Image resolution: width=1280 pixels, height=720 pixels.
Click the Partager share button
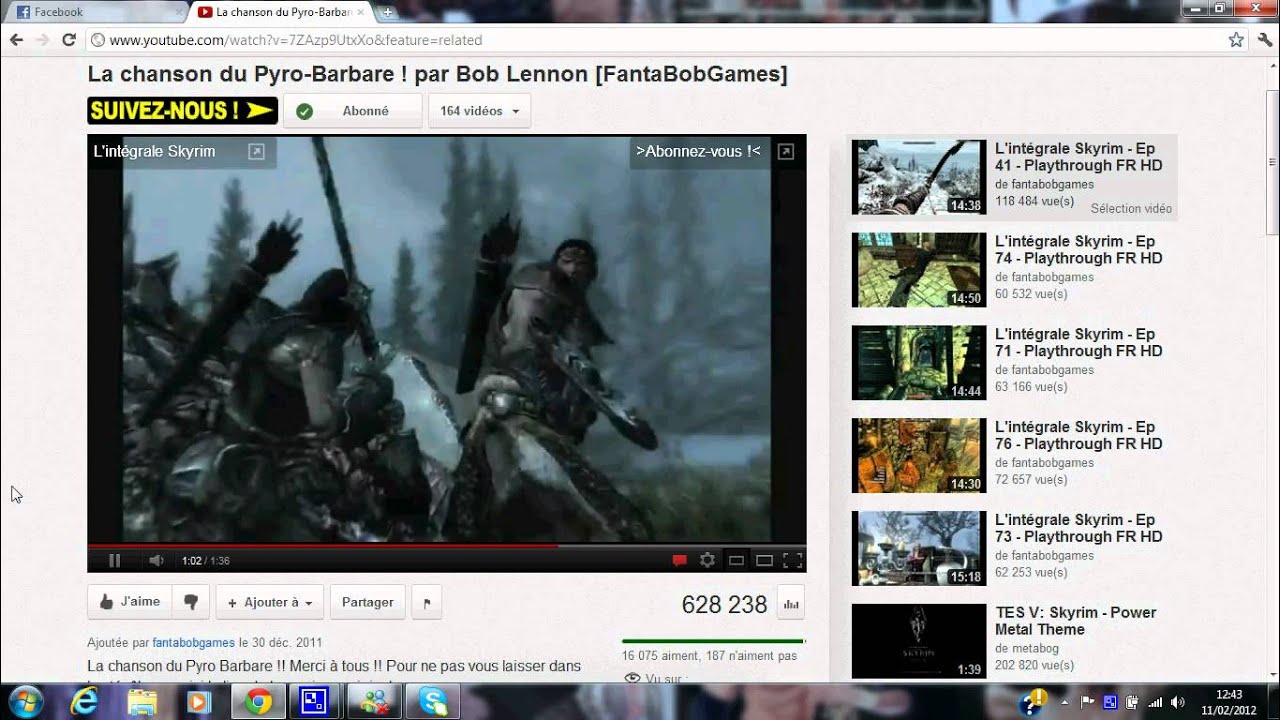coord(368,602)
